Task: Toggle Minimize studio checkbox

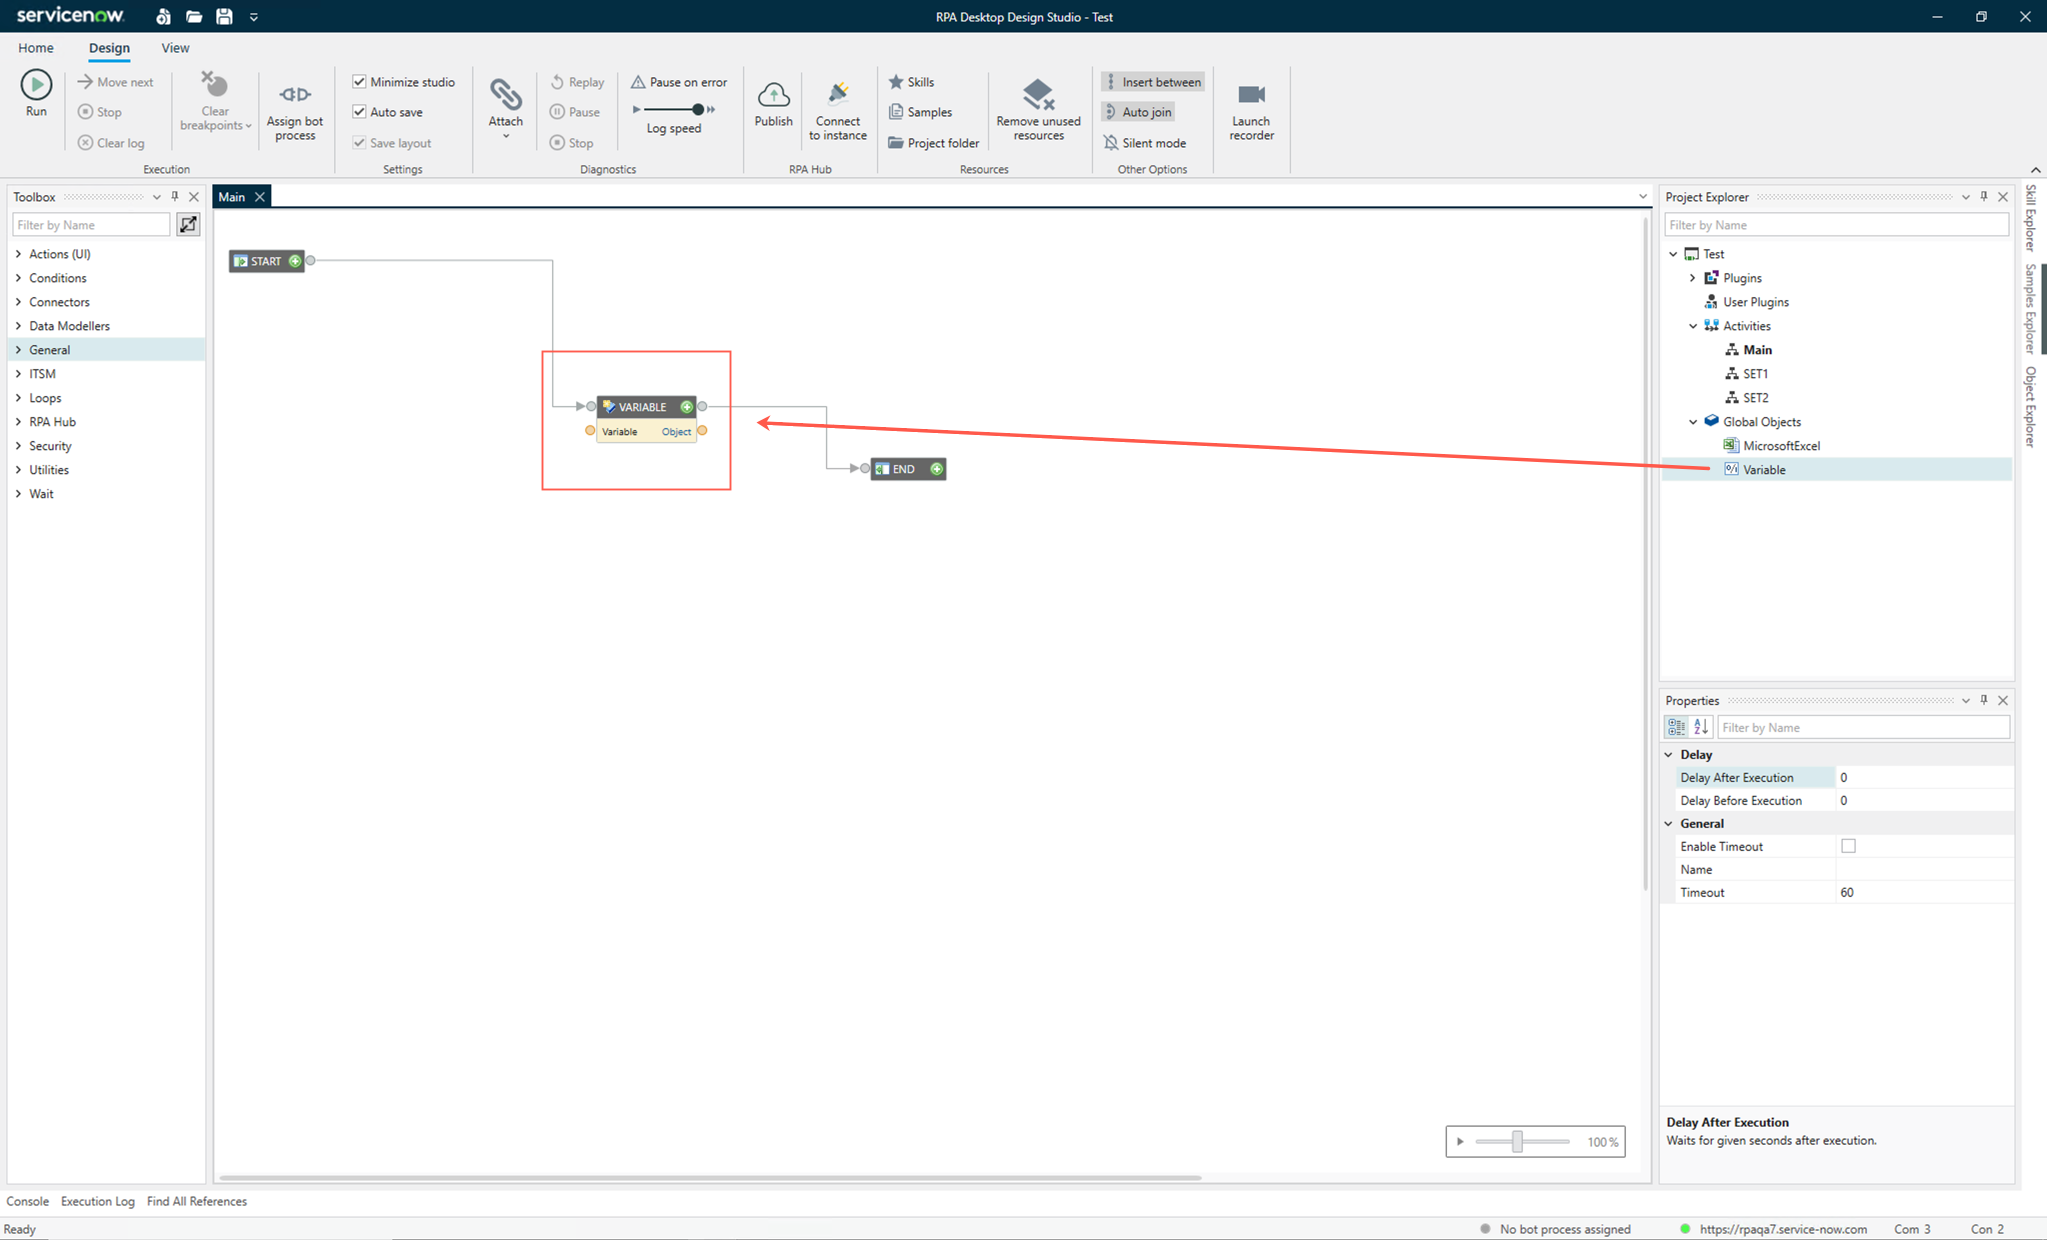Action: click(x=359, y=82)
